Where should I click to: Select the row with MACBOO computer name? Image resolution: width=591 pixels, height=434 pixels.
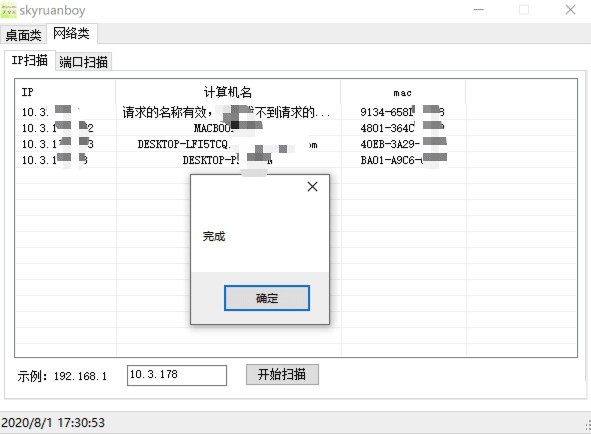point(296,128)
